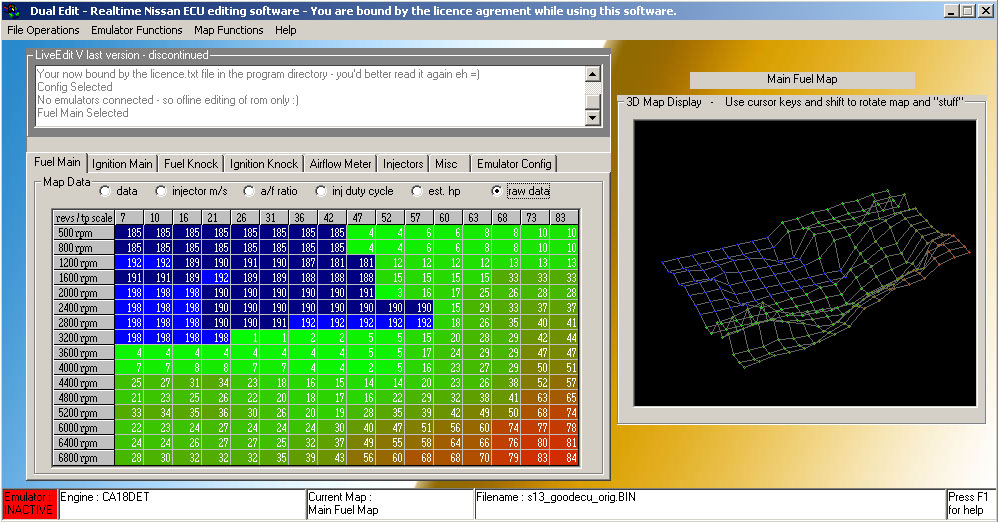Open the Emulator Functions menu
The image size is (998, 522).
(x=136, y=30)
